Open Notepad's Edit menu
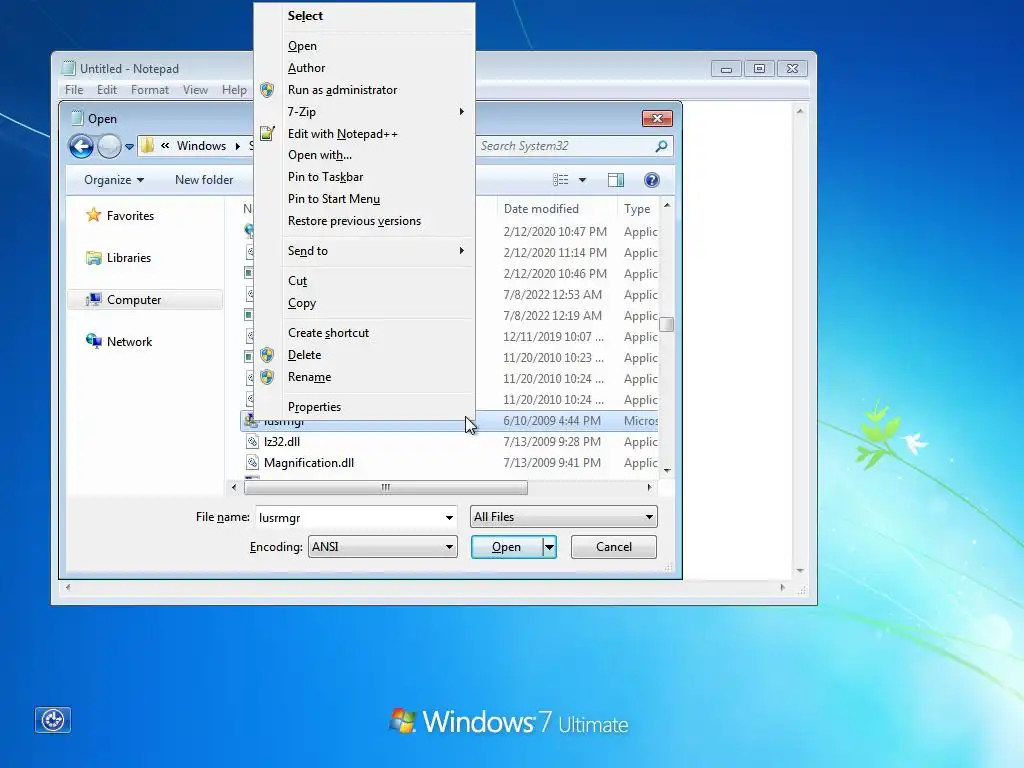The image size is (1024, 768). click(106, 89)
